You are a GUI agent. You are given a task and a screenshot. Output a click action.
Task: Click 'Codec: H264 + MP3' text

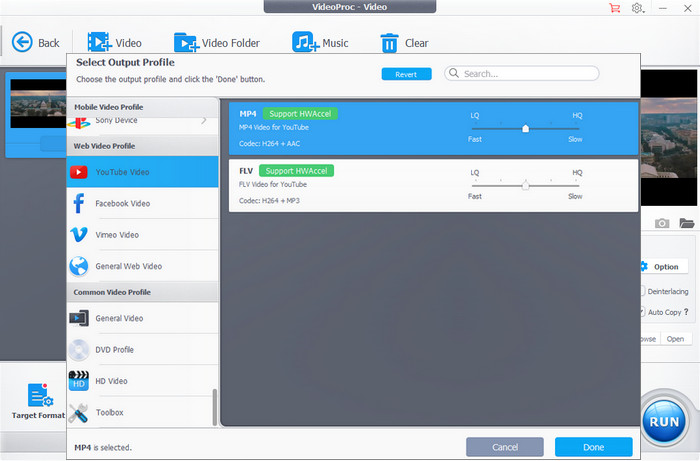269,201
